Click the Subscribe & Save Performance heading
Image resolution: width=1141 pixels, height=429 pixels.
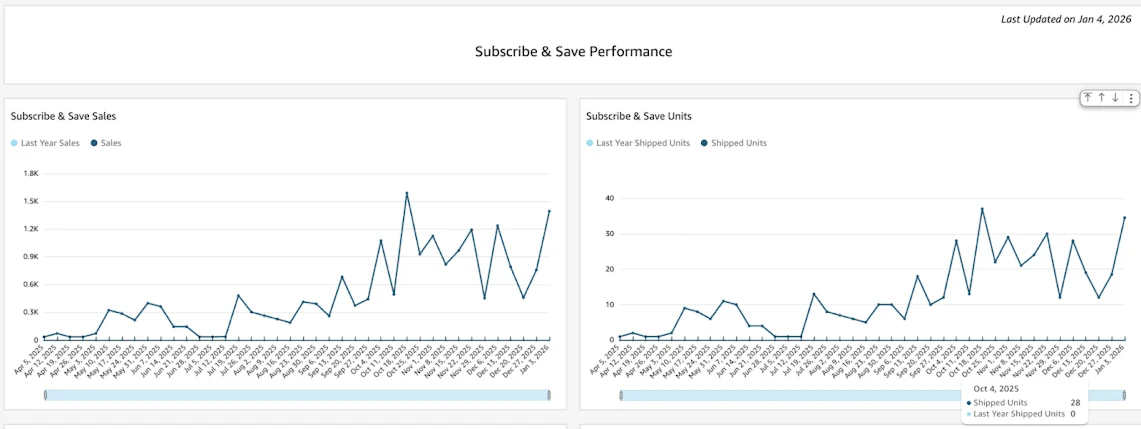[573, 51]
